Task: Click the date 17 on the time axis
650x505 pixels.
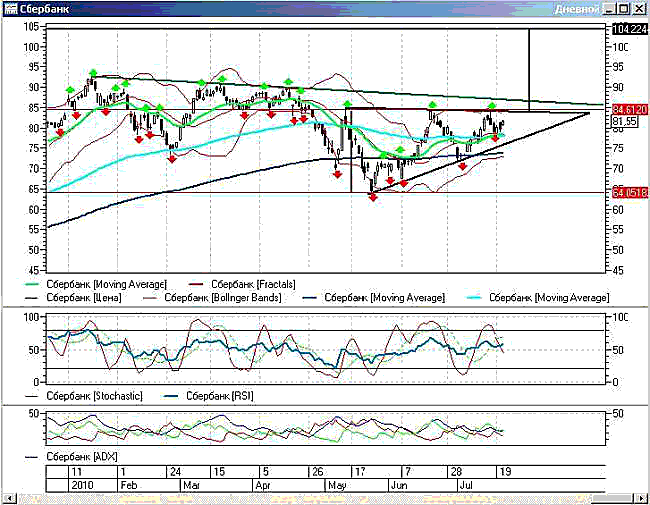Action: coord(361,472)
